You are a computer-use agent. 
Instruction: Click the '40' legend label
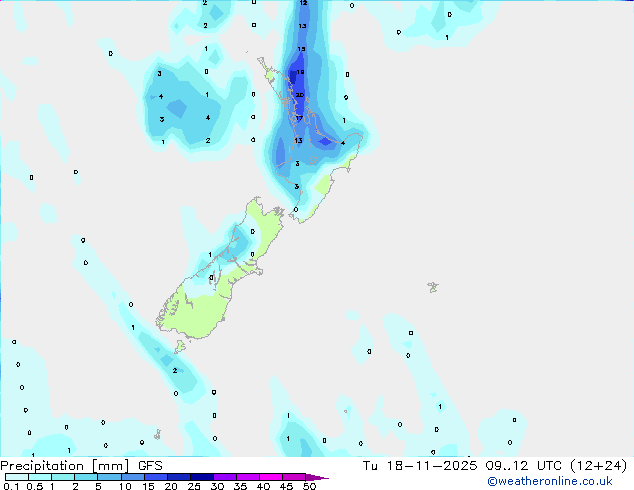point(263,486)
